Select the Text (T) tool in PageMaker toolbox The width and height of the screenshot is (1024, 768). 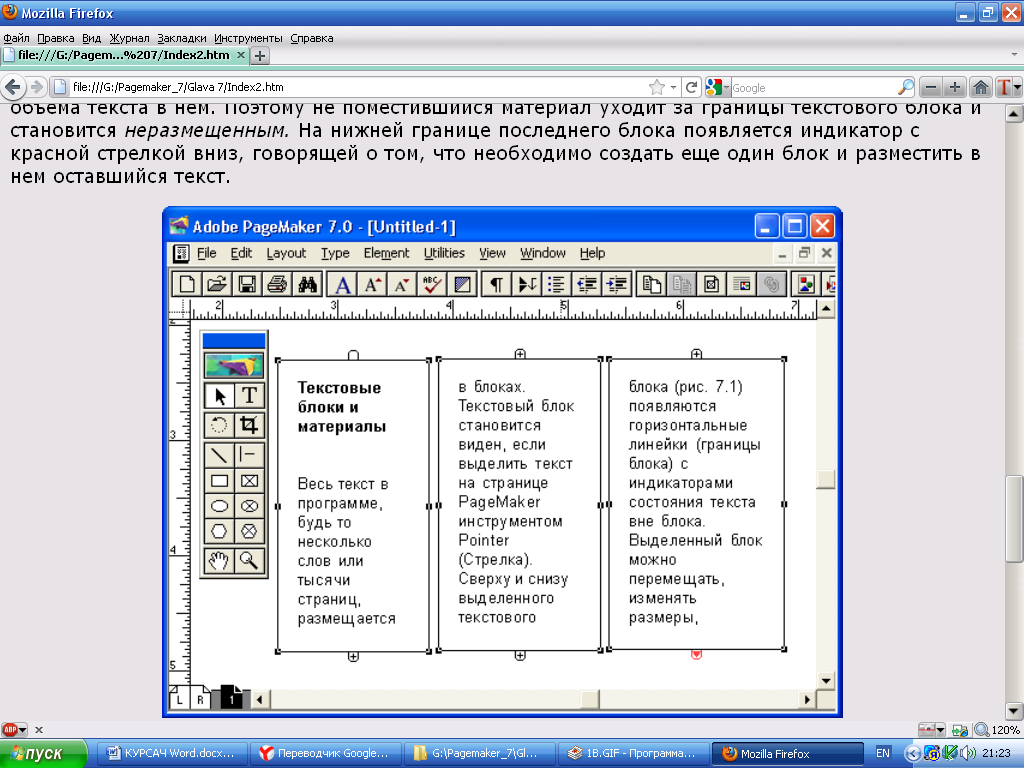(x=249, y=396)
